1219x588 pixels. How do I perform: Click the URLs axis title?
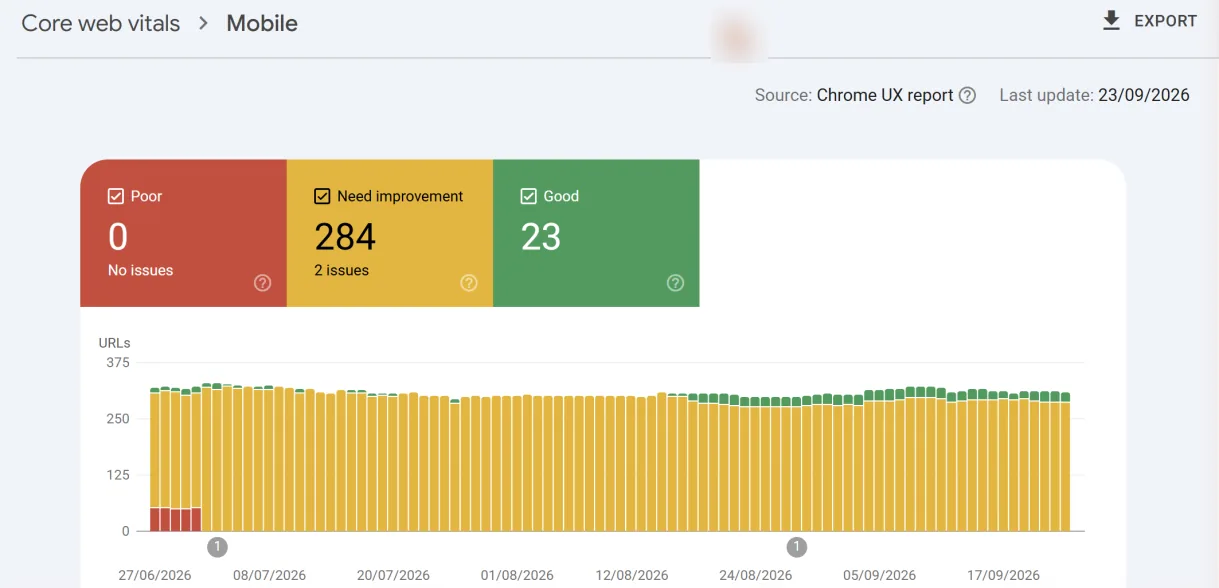click(x=114, y=343)
